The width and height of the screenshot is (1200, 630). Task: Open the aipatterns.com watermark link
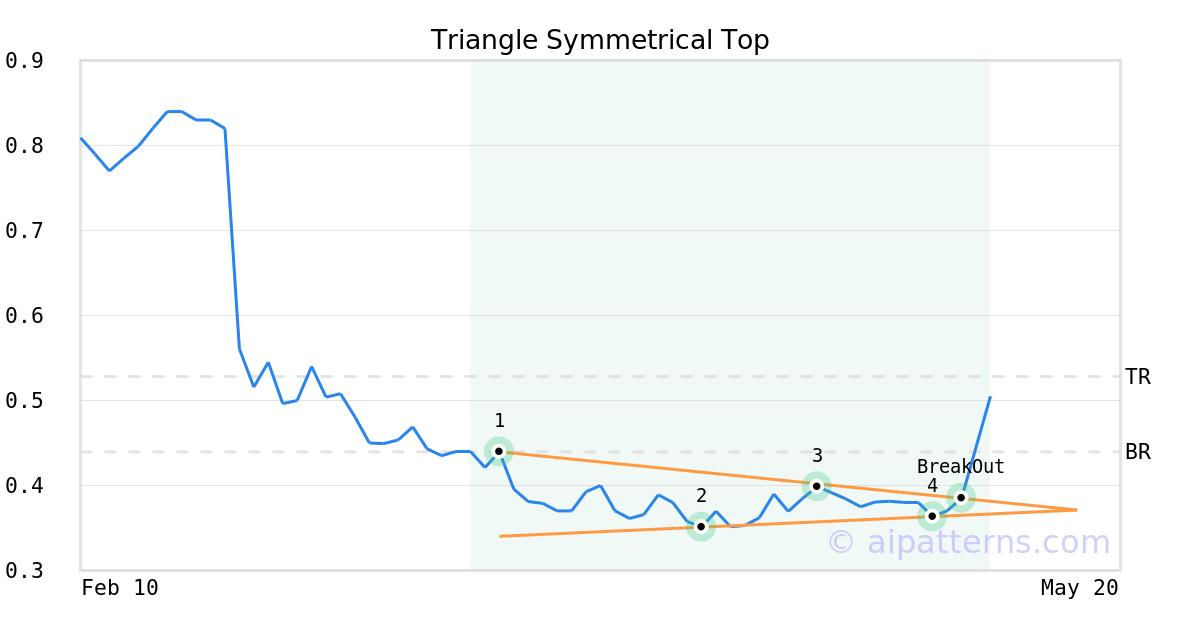[x=968, y=542]
